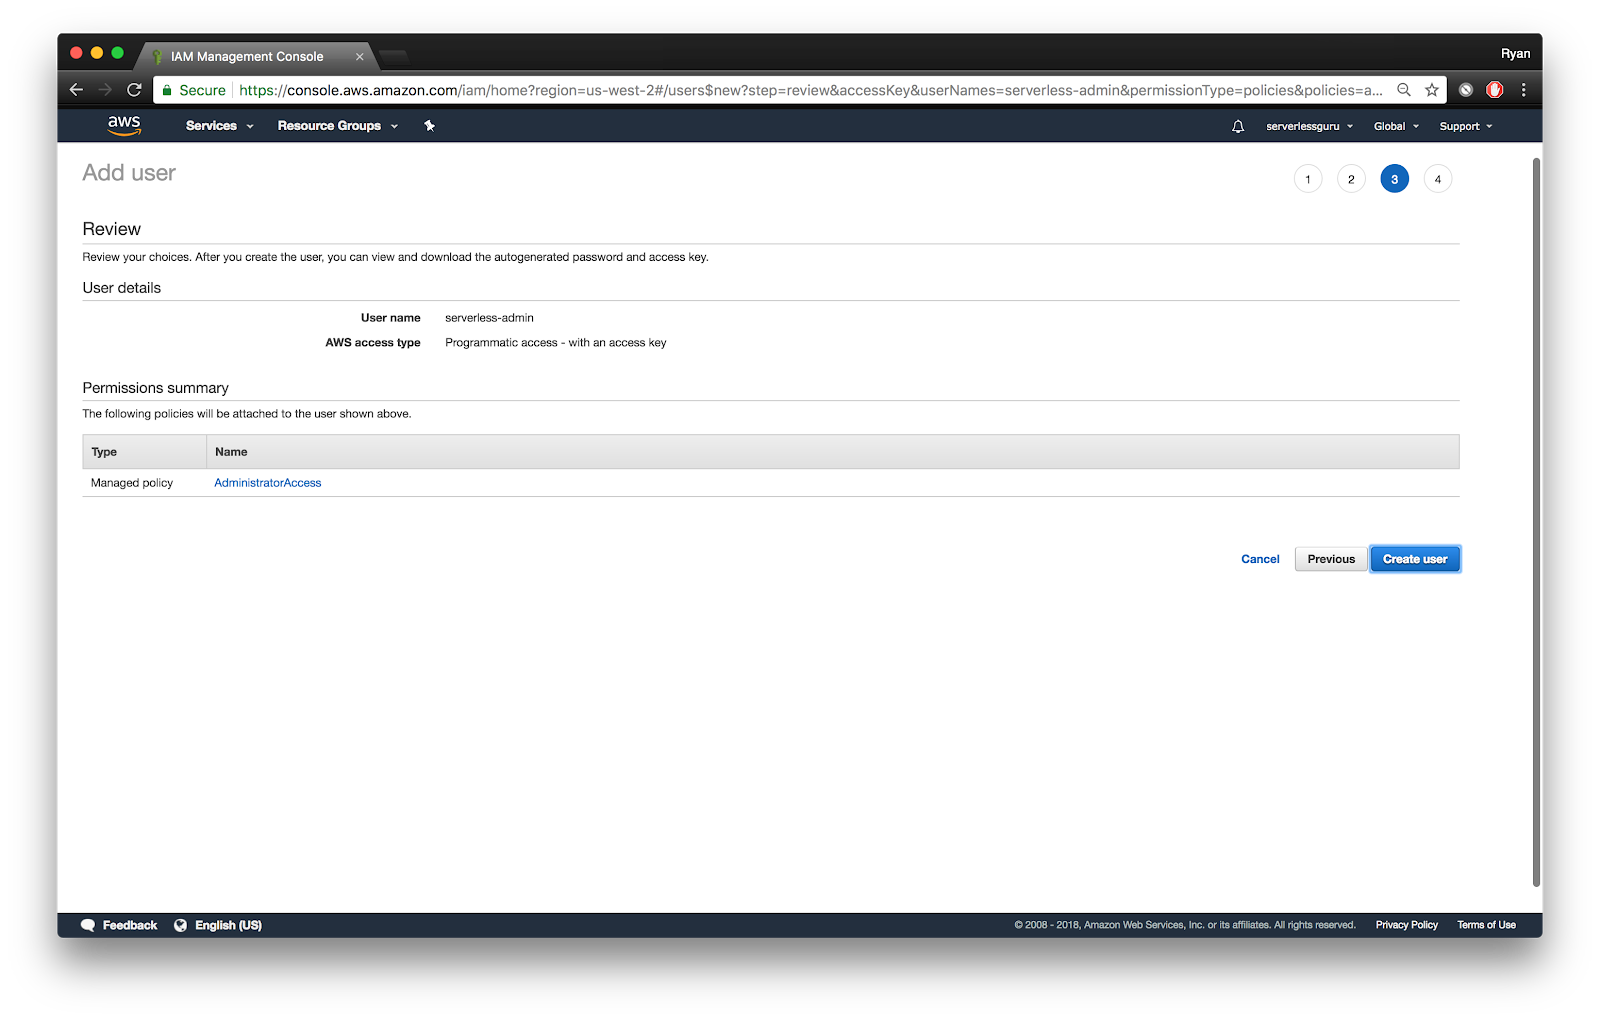Open the AdministratorAccess policy link
Image resolution: width=1600 pixels, height=1020 pixels.
point(267,482)
